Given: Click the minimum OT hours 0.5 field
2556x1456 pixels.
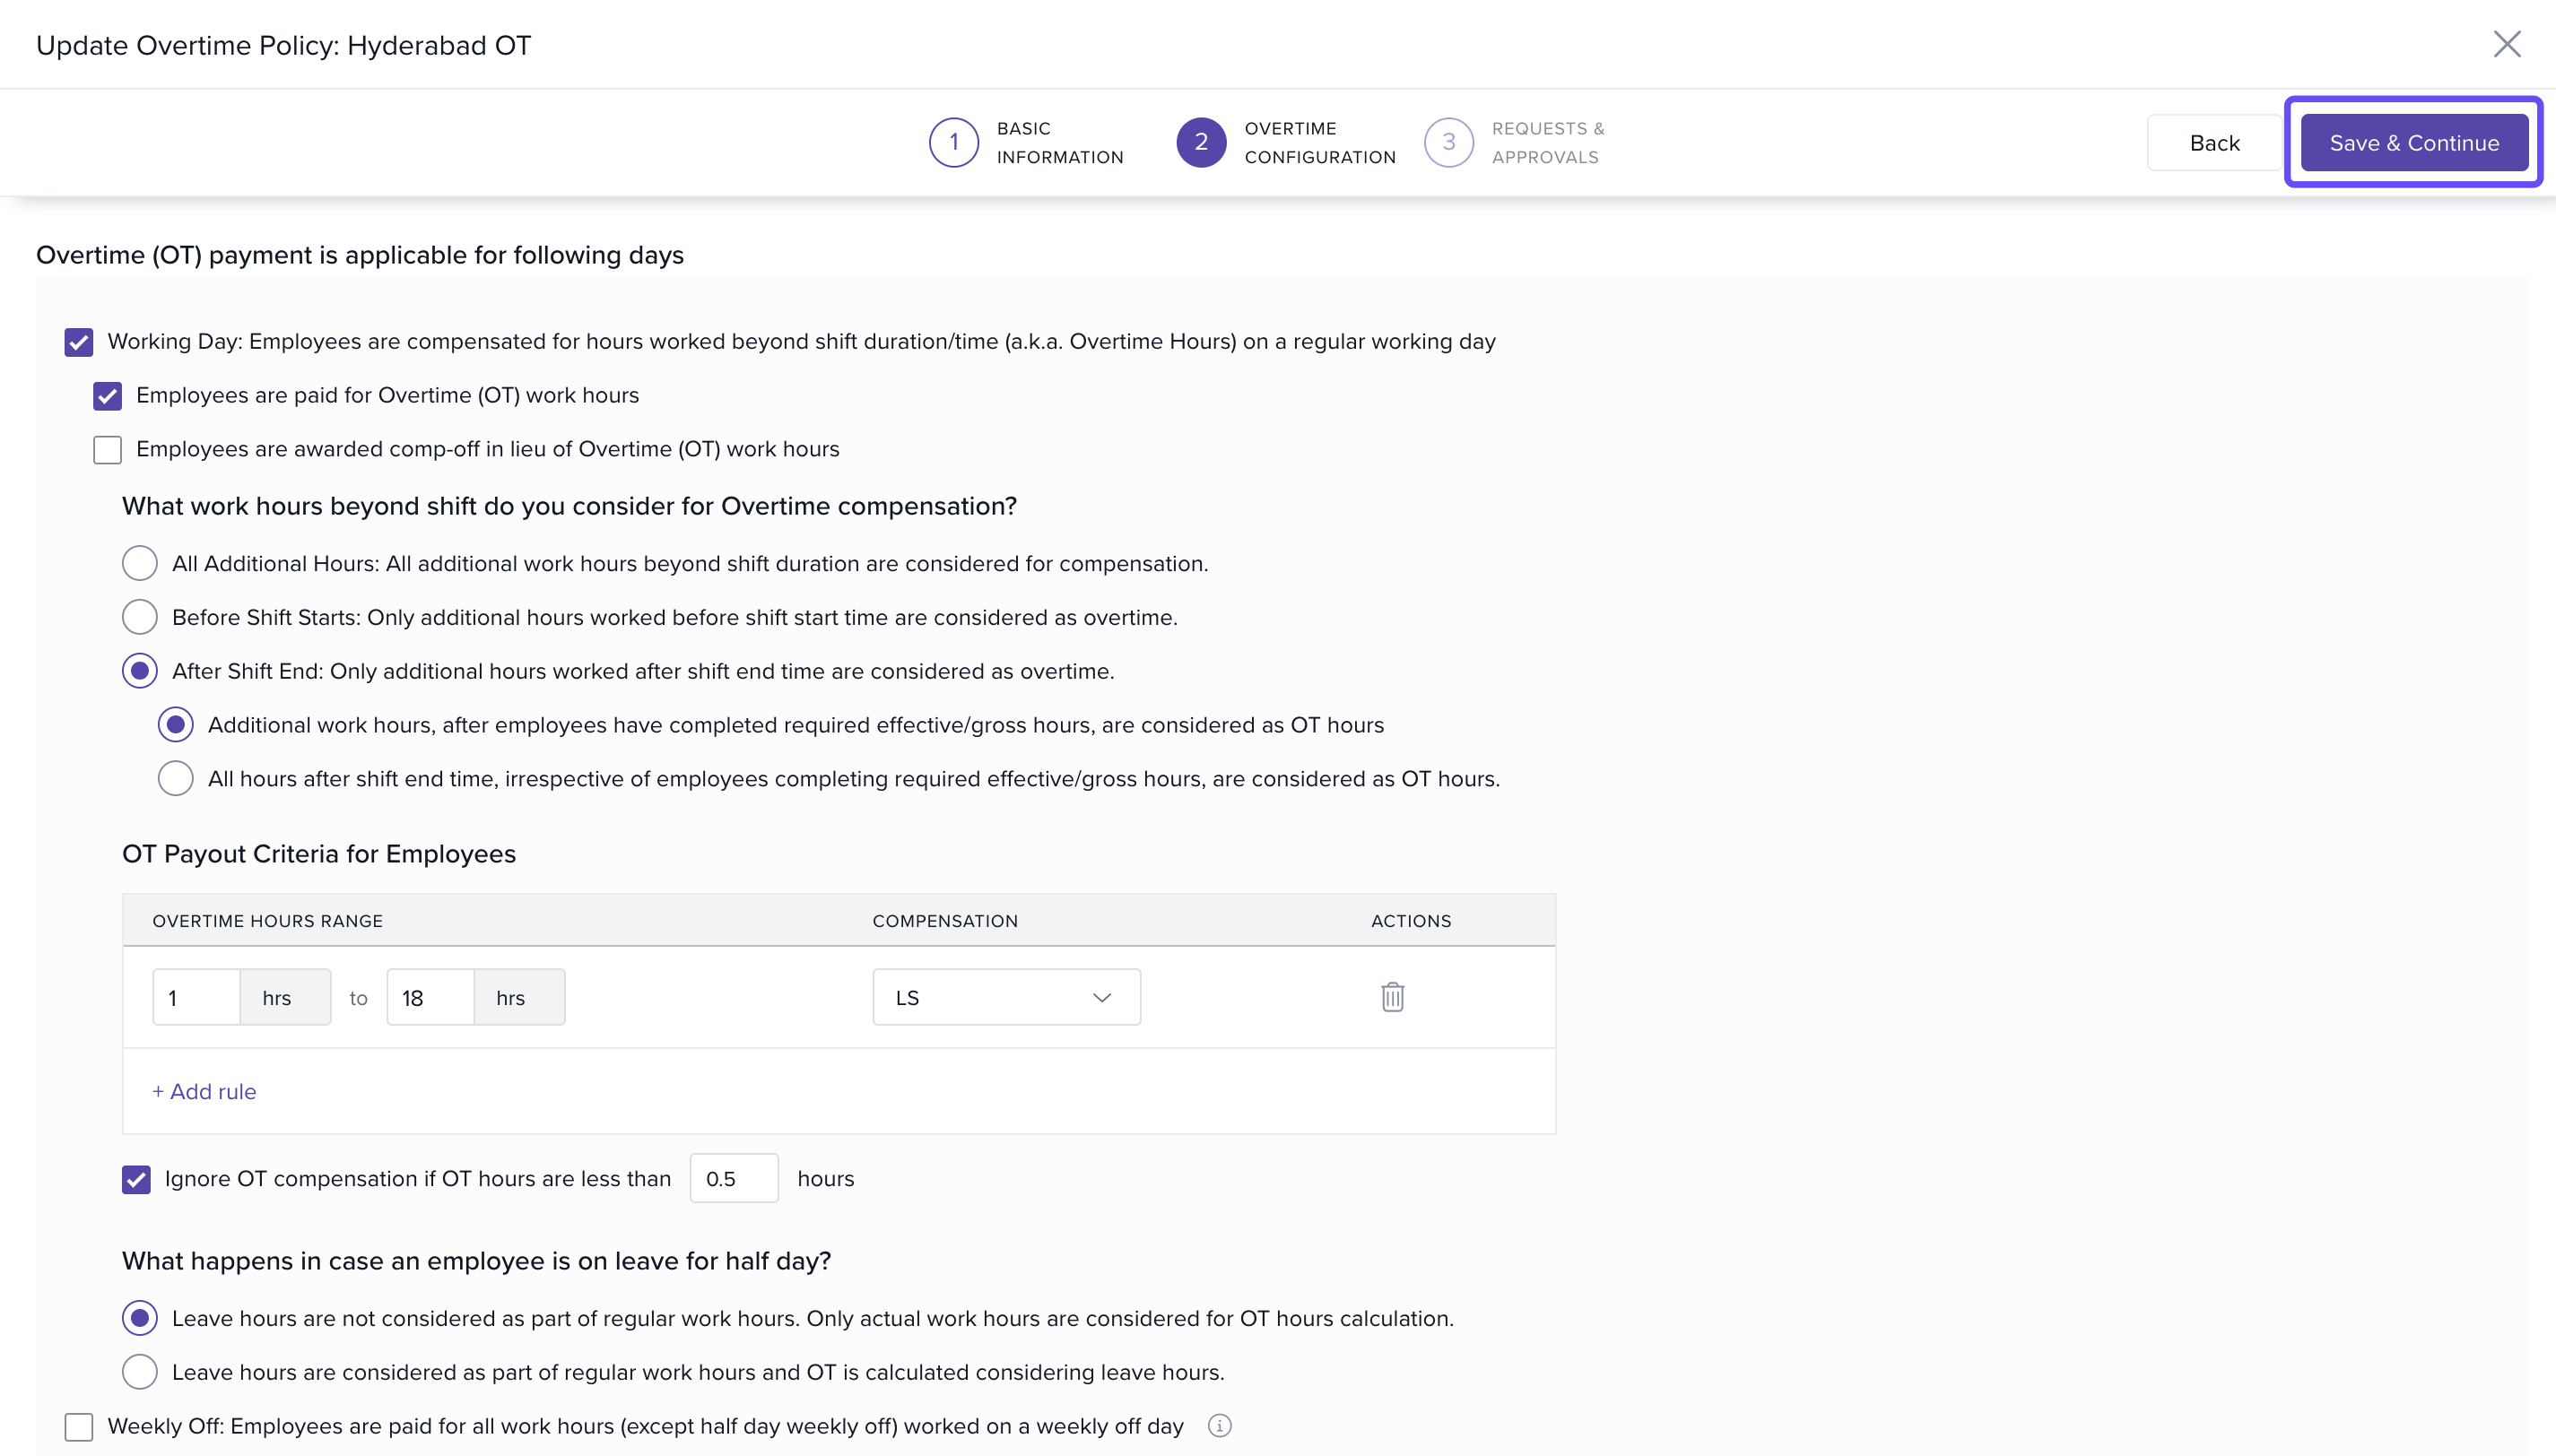Looking at the screenshot, I should pyautogui.click(x=733, y=1178).
